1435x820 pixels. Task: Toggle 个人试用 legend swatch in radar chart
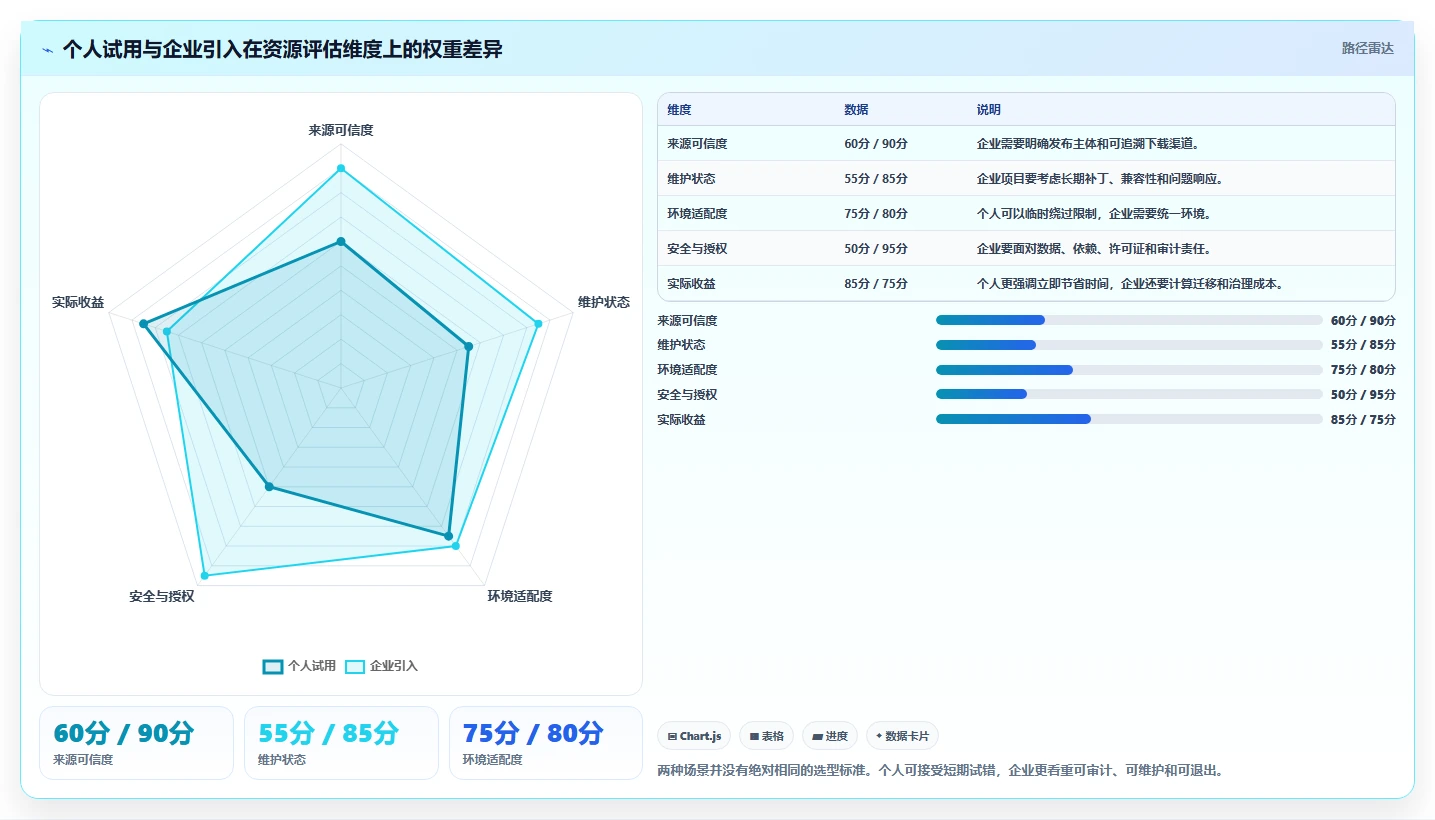click(273, 666)
